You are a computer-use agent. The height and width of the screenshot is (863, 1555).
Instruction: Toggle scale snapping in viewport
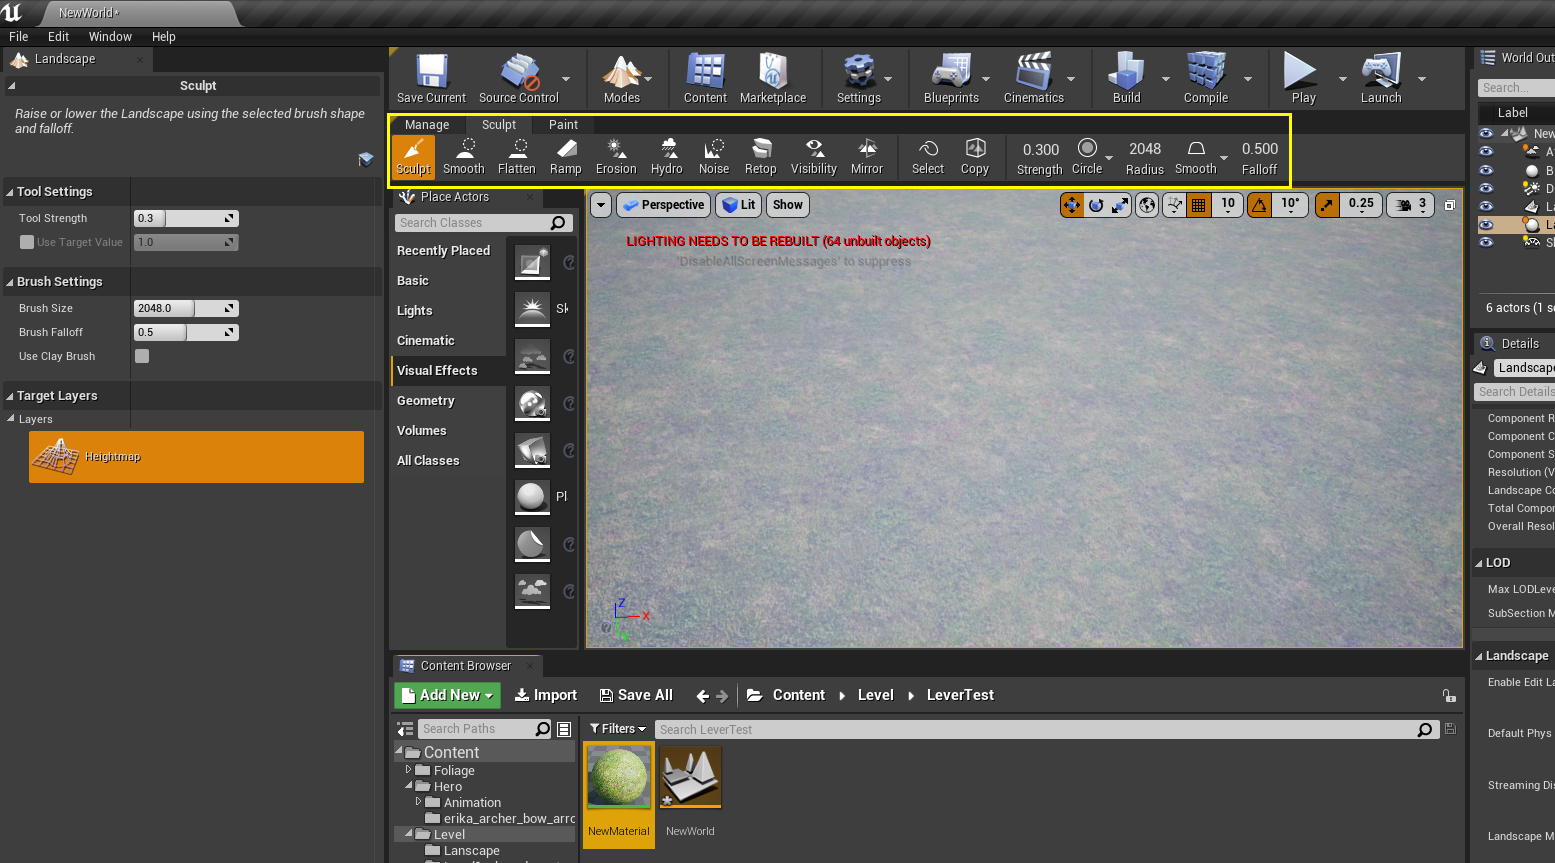[1326, 205]
